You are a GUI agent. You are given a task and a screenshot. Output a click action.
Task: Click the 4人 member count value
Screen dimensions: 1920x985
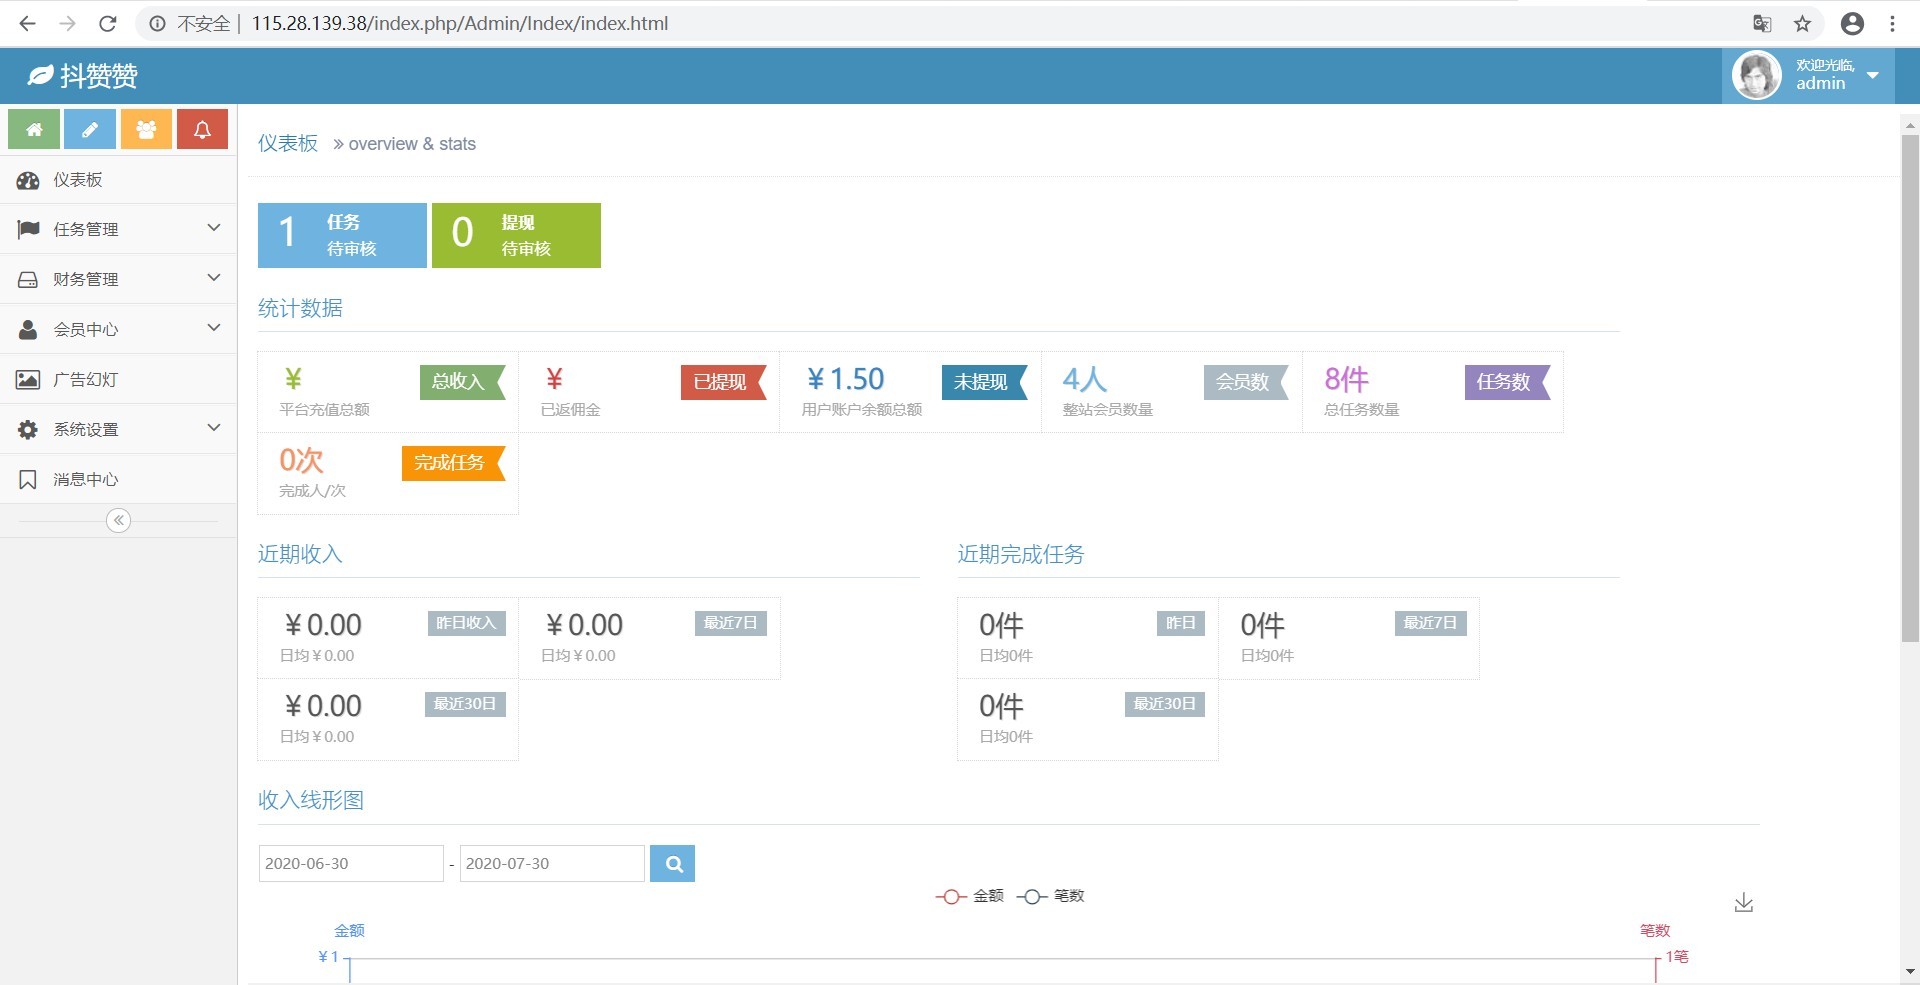click(x=1085, y=379)
